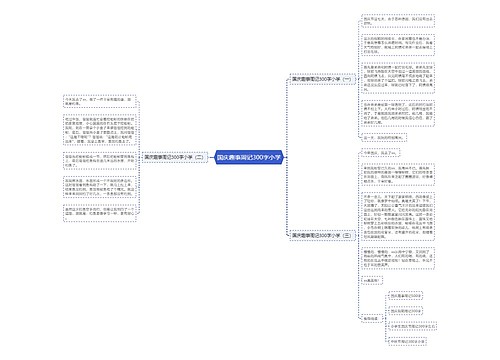Select the node starting 今年国庆，我去了xx
Viewport: 500px width, 360px height.
pos(380,153)
